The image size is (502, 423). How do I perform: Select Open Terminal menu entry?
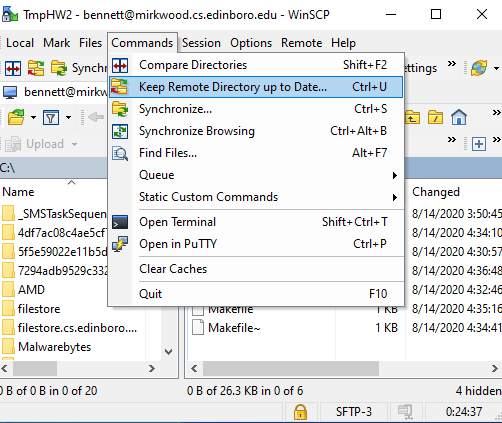point(256,222)
